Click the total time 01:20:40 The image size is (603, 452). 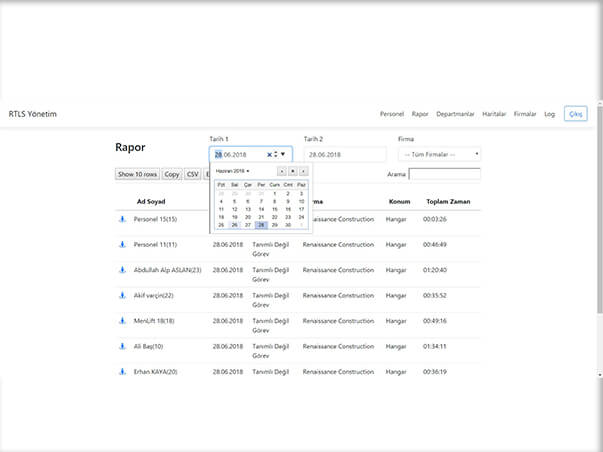click(435, 270)
